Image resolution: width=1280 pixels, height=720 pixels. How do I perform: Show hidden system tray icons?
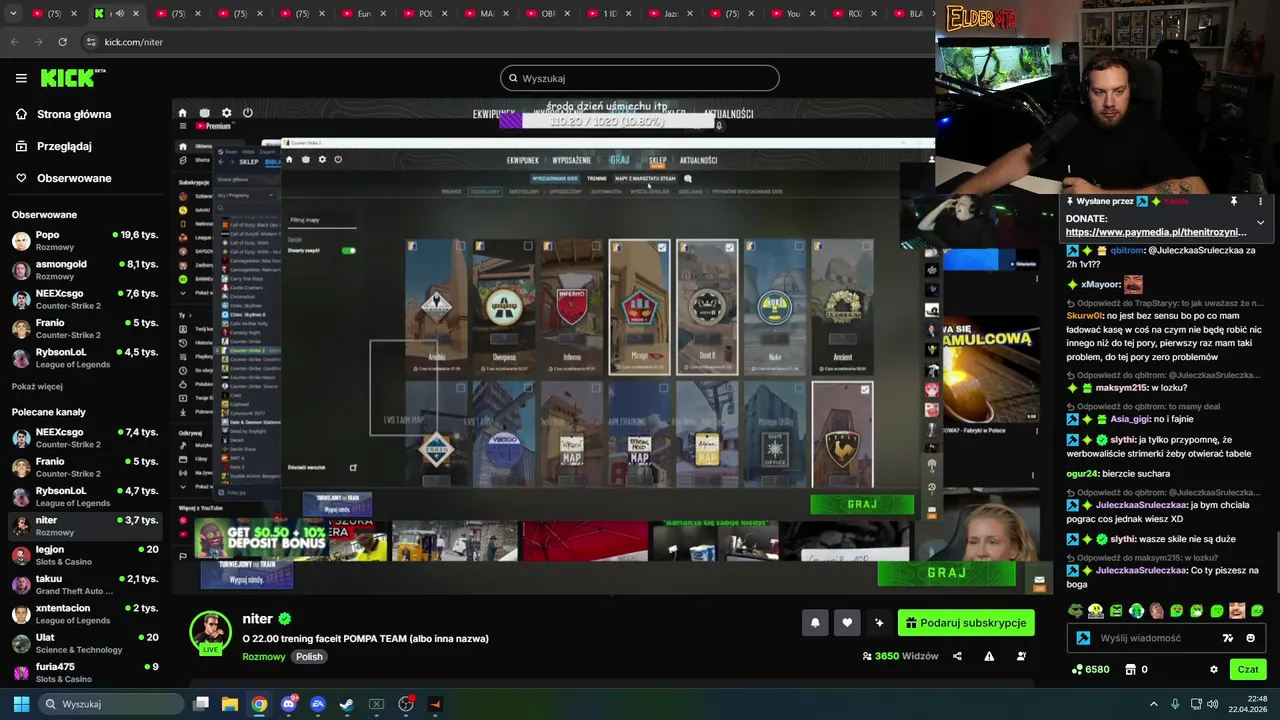coord(1153,704)
